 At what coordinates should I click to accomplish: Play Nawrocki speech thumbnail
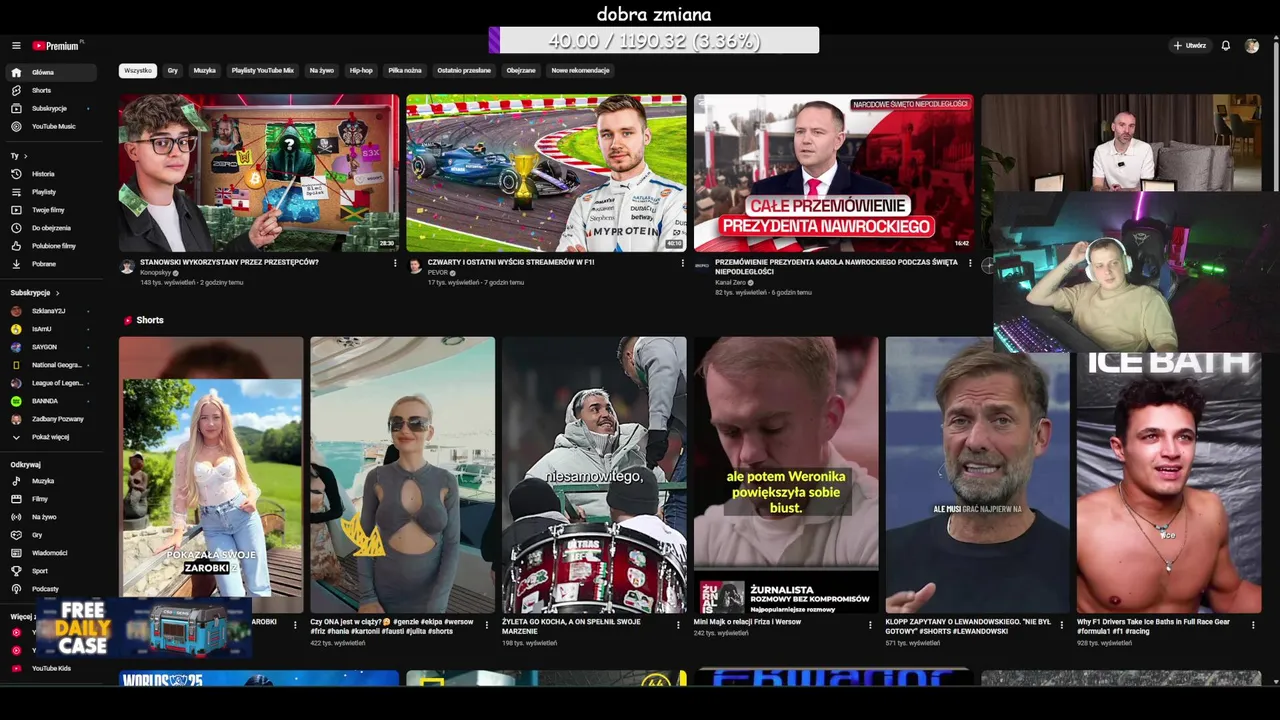pyautogui.click(x=834, y=173)
